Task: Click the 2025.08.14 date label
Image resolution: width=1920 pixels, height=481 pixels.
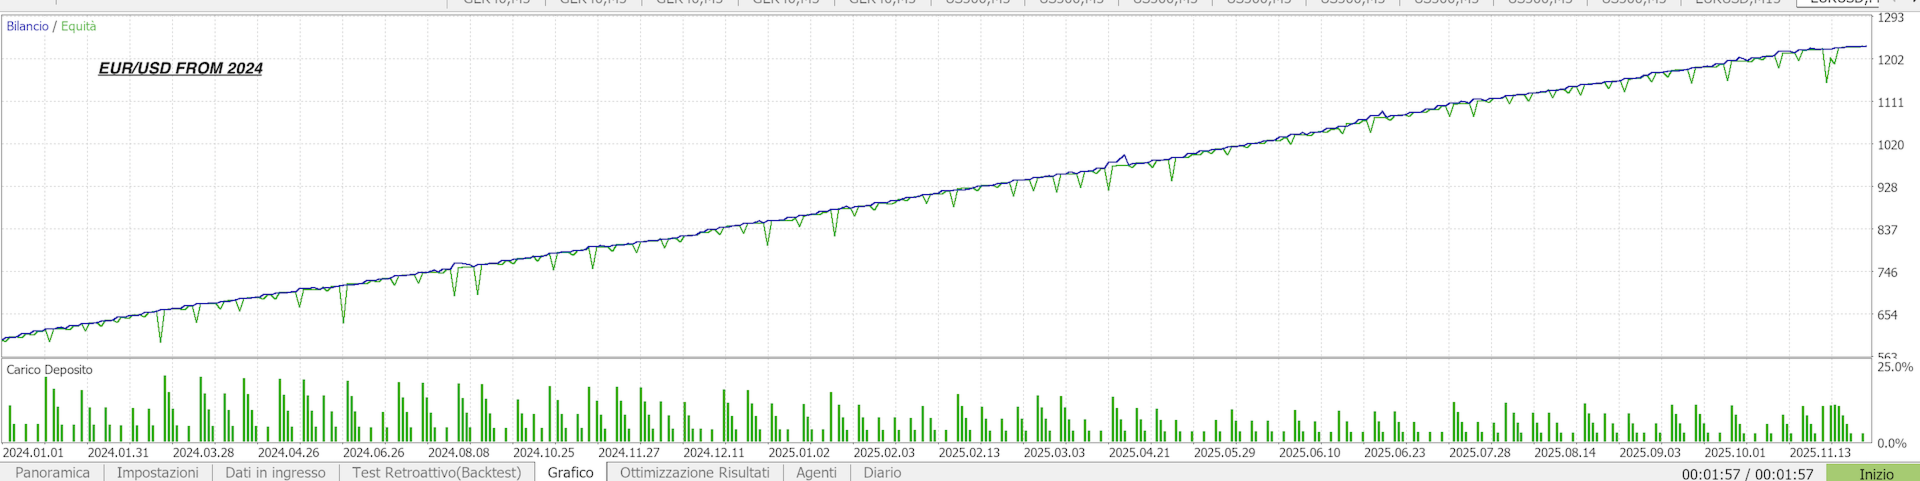Action: tap(1565, 453)
